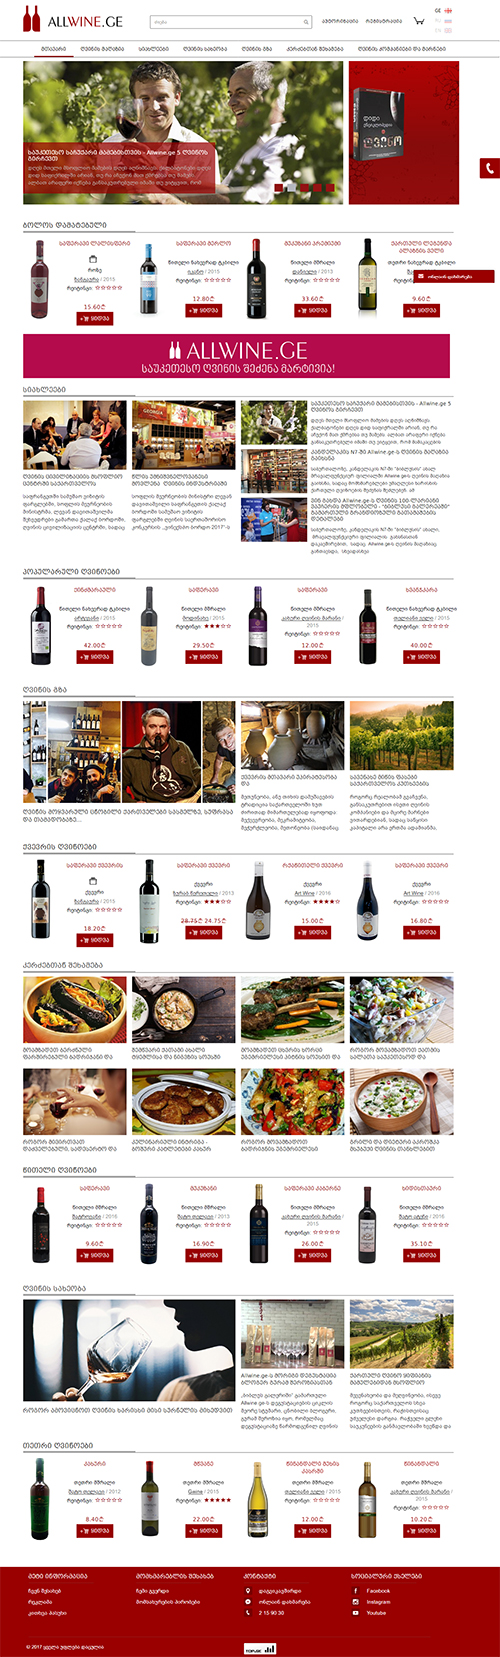The image size is (500, 1657).
Task: Open the first item in the main navigation bar
Action: pyautogui.click(x=54, y=48)
